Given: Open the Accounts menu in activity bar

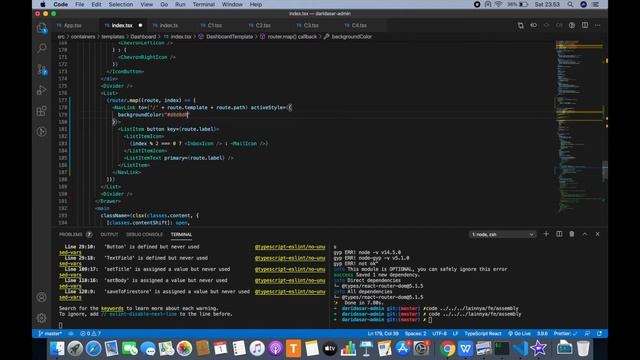Looking at the screenshot, I should [x=42, y=297].
